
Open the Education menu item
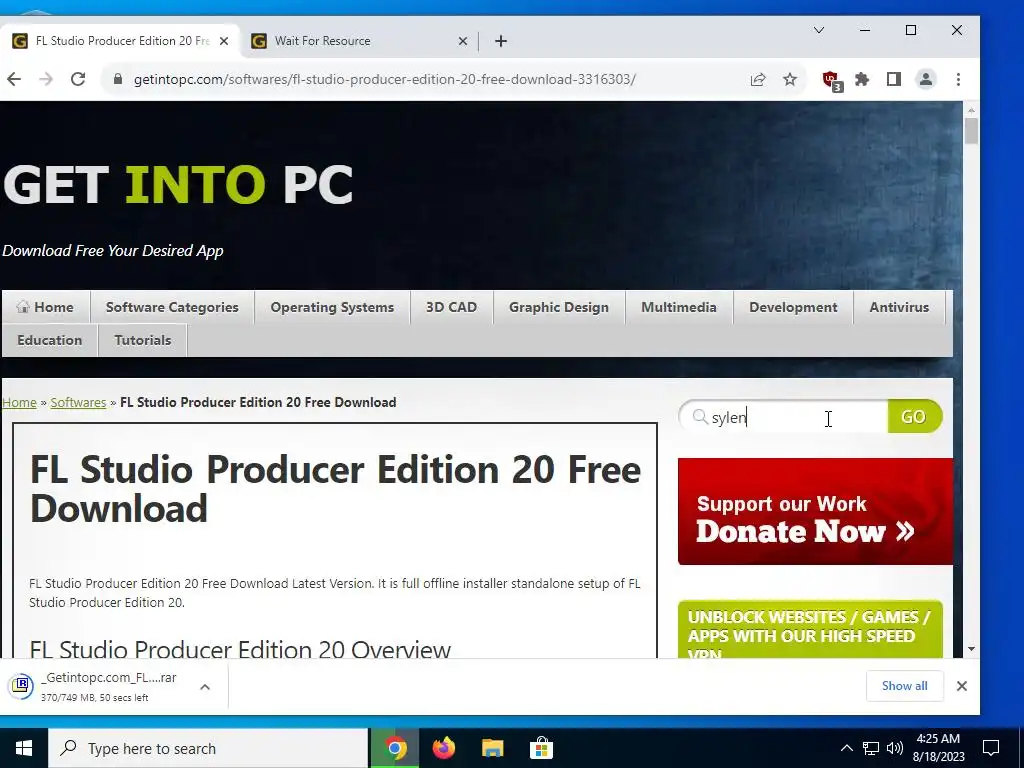pyautogui.click(x=50, y=340)
